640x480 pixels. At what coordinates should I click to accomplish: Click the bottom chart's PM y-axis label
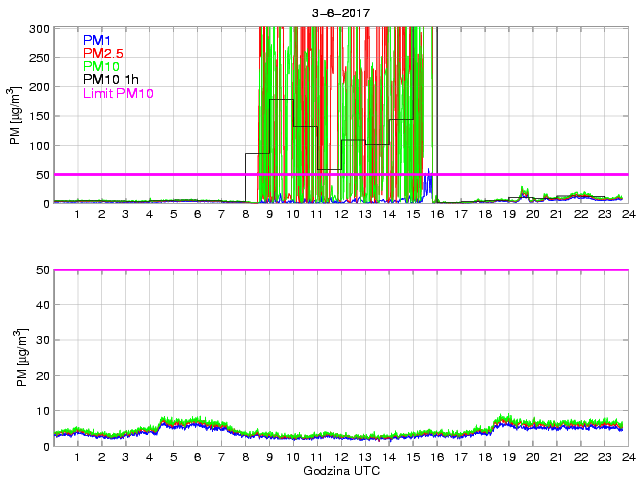point(16,358)
